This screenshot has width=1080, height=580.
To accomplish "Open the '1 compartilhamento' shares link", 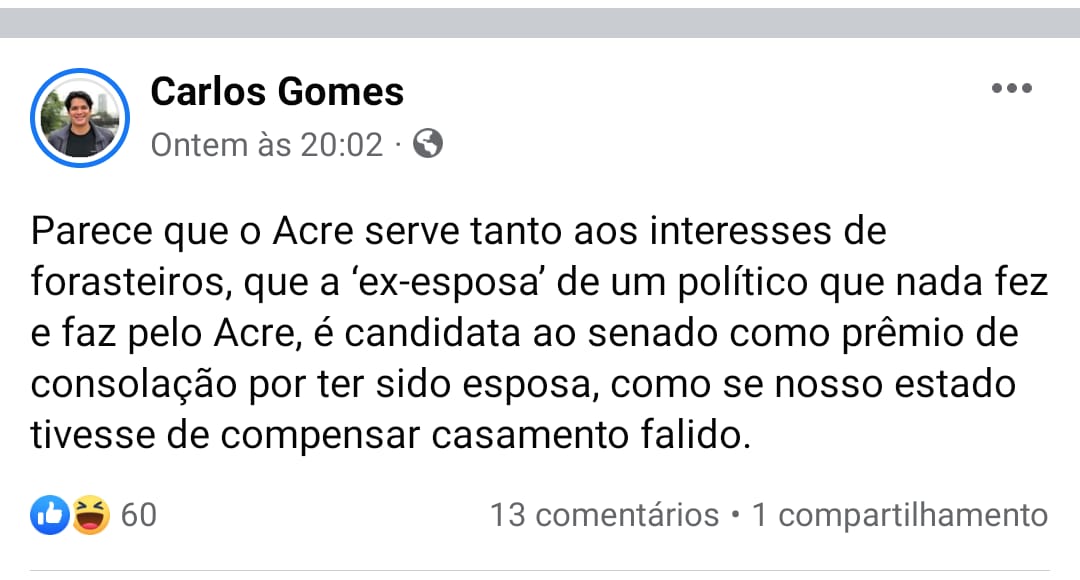I will click(899, 516).
